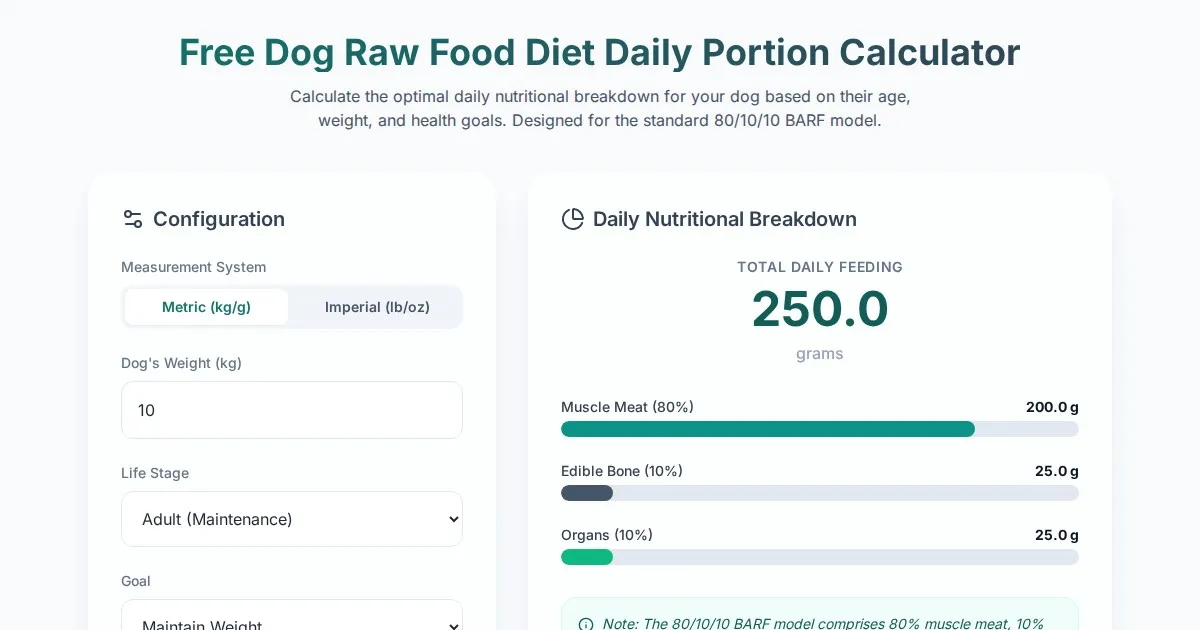Select Metric (kg/g) measurement system
1200x630 pixels.
[x=206, y=307]
